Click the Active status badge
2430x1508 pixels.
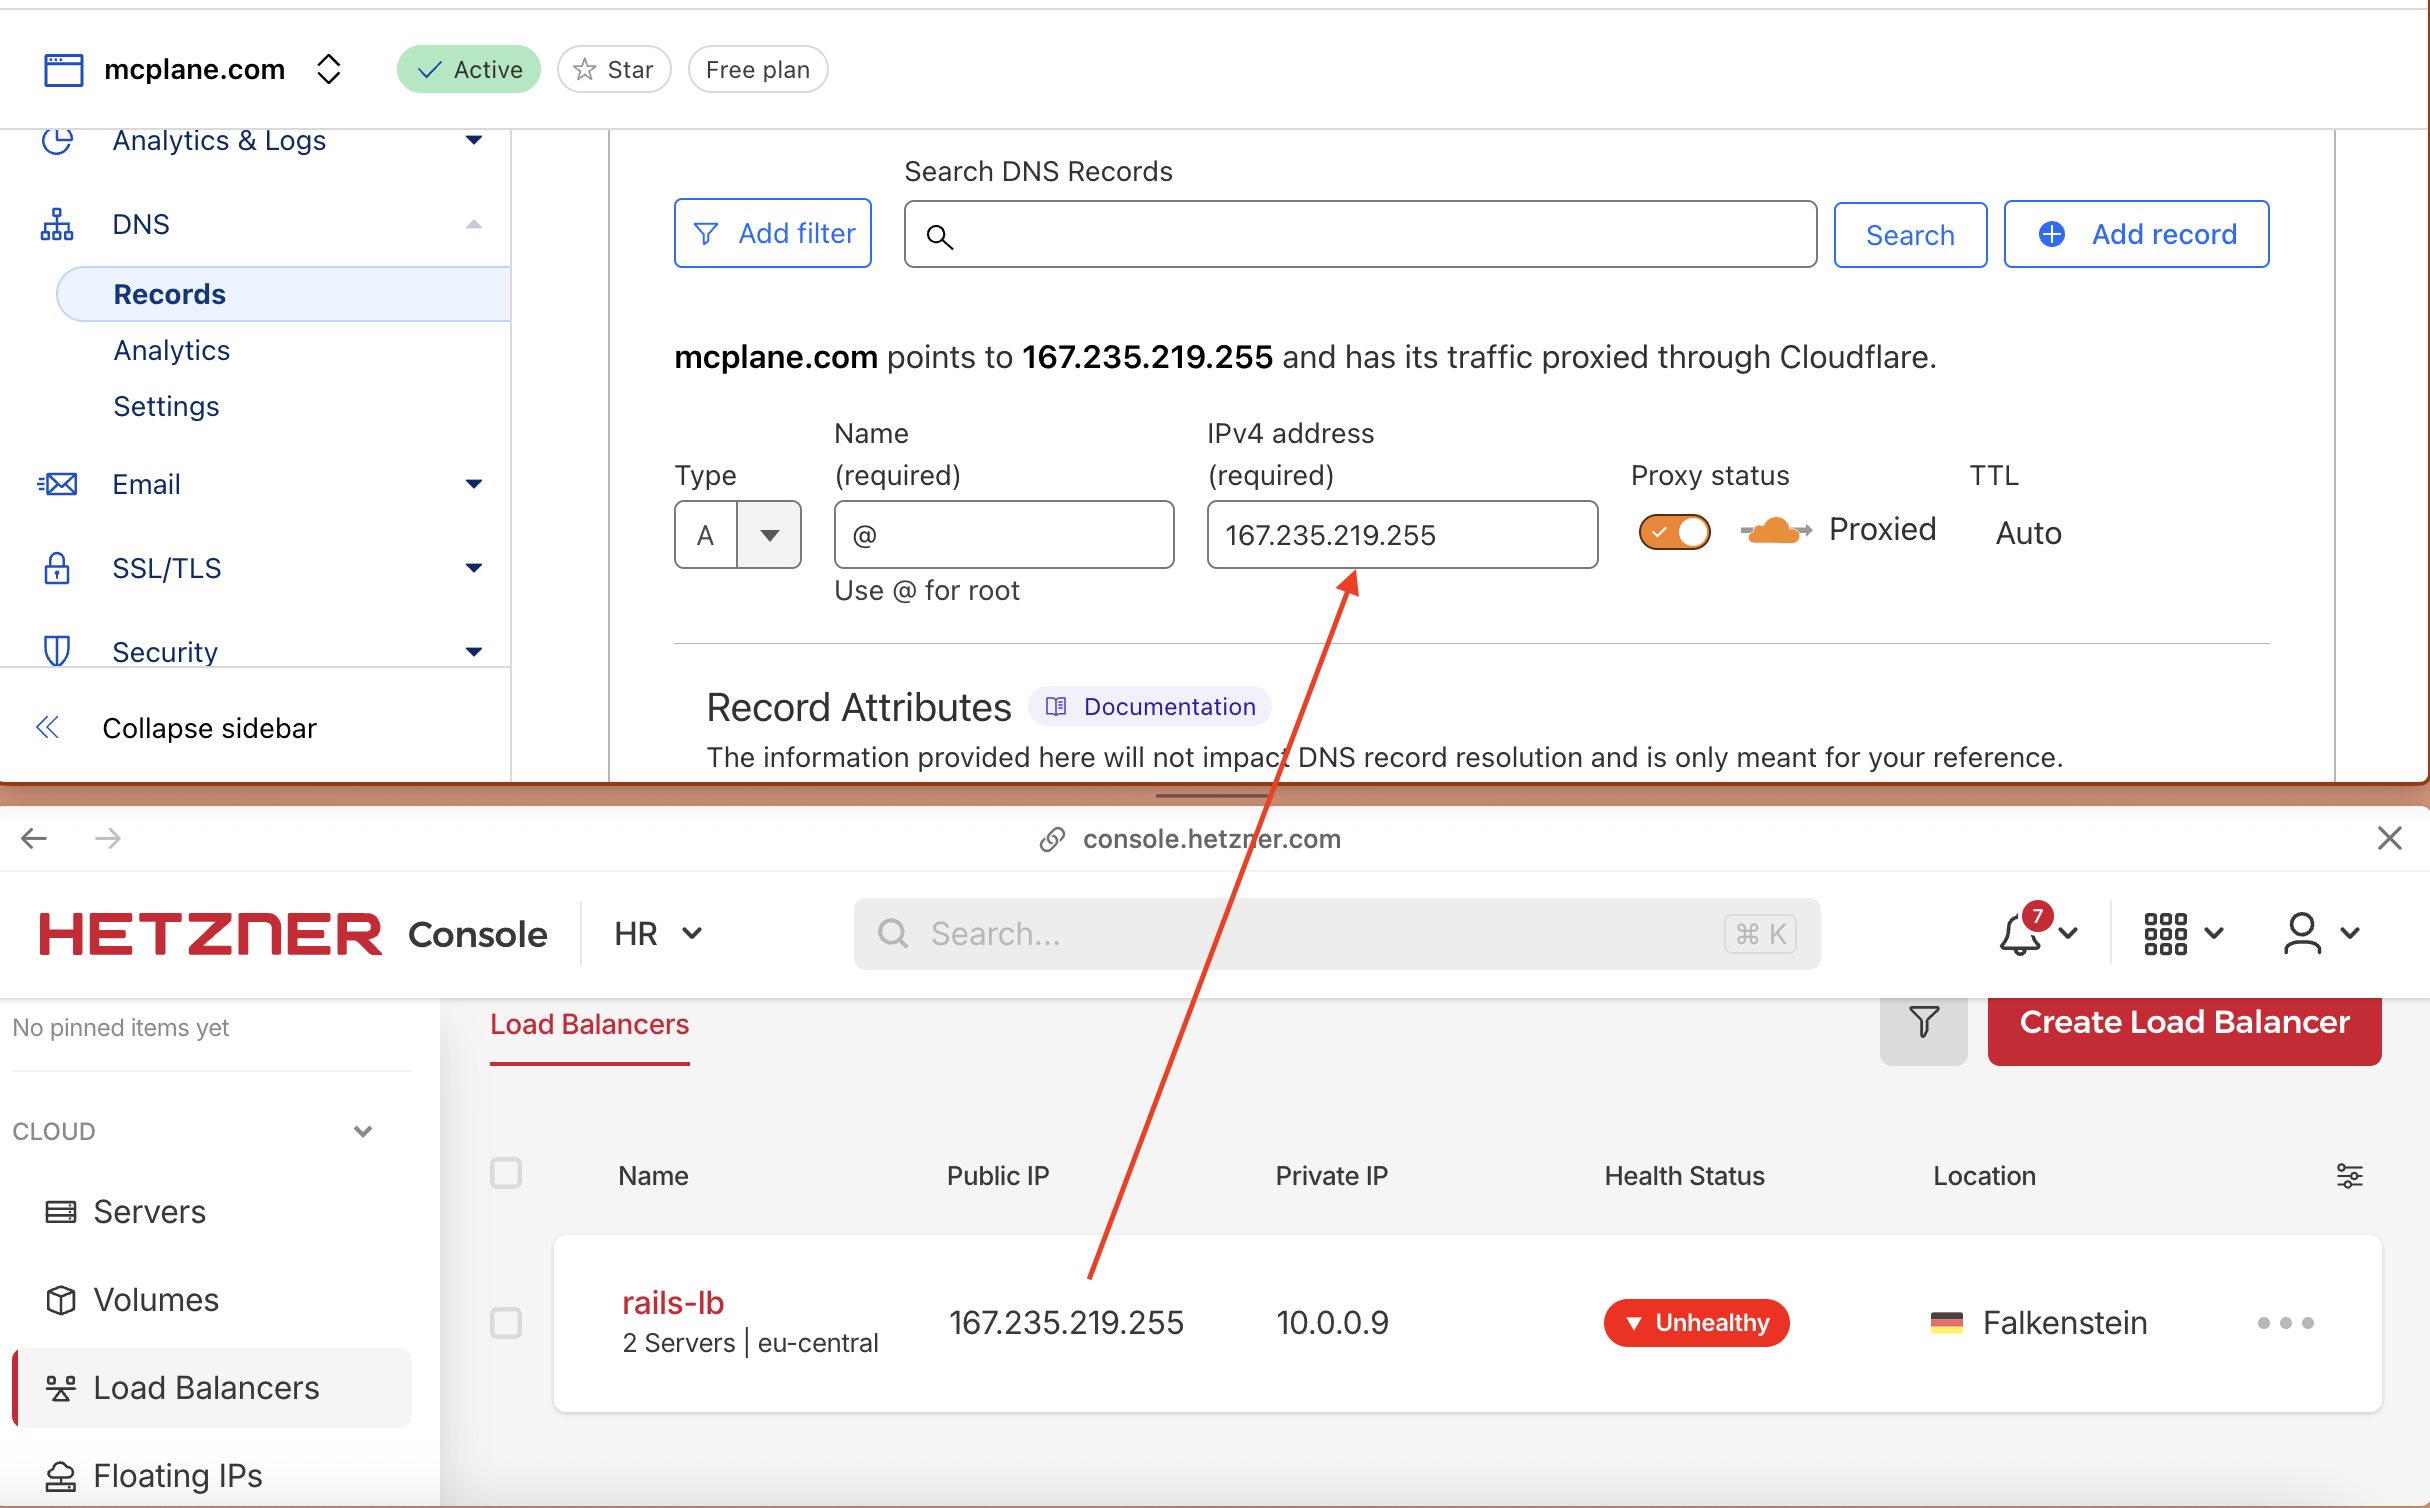point(469,69)
